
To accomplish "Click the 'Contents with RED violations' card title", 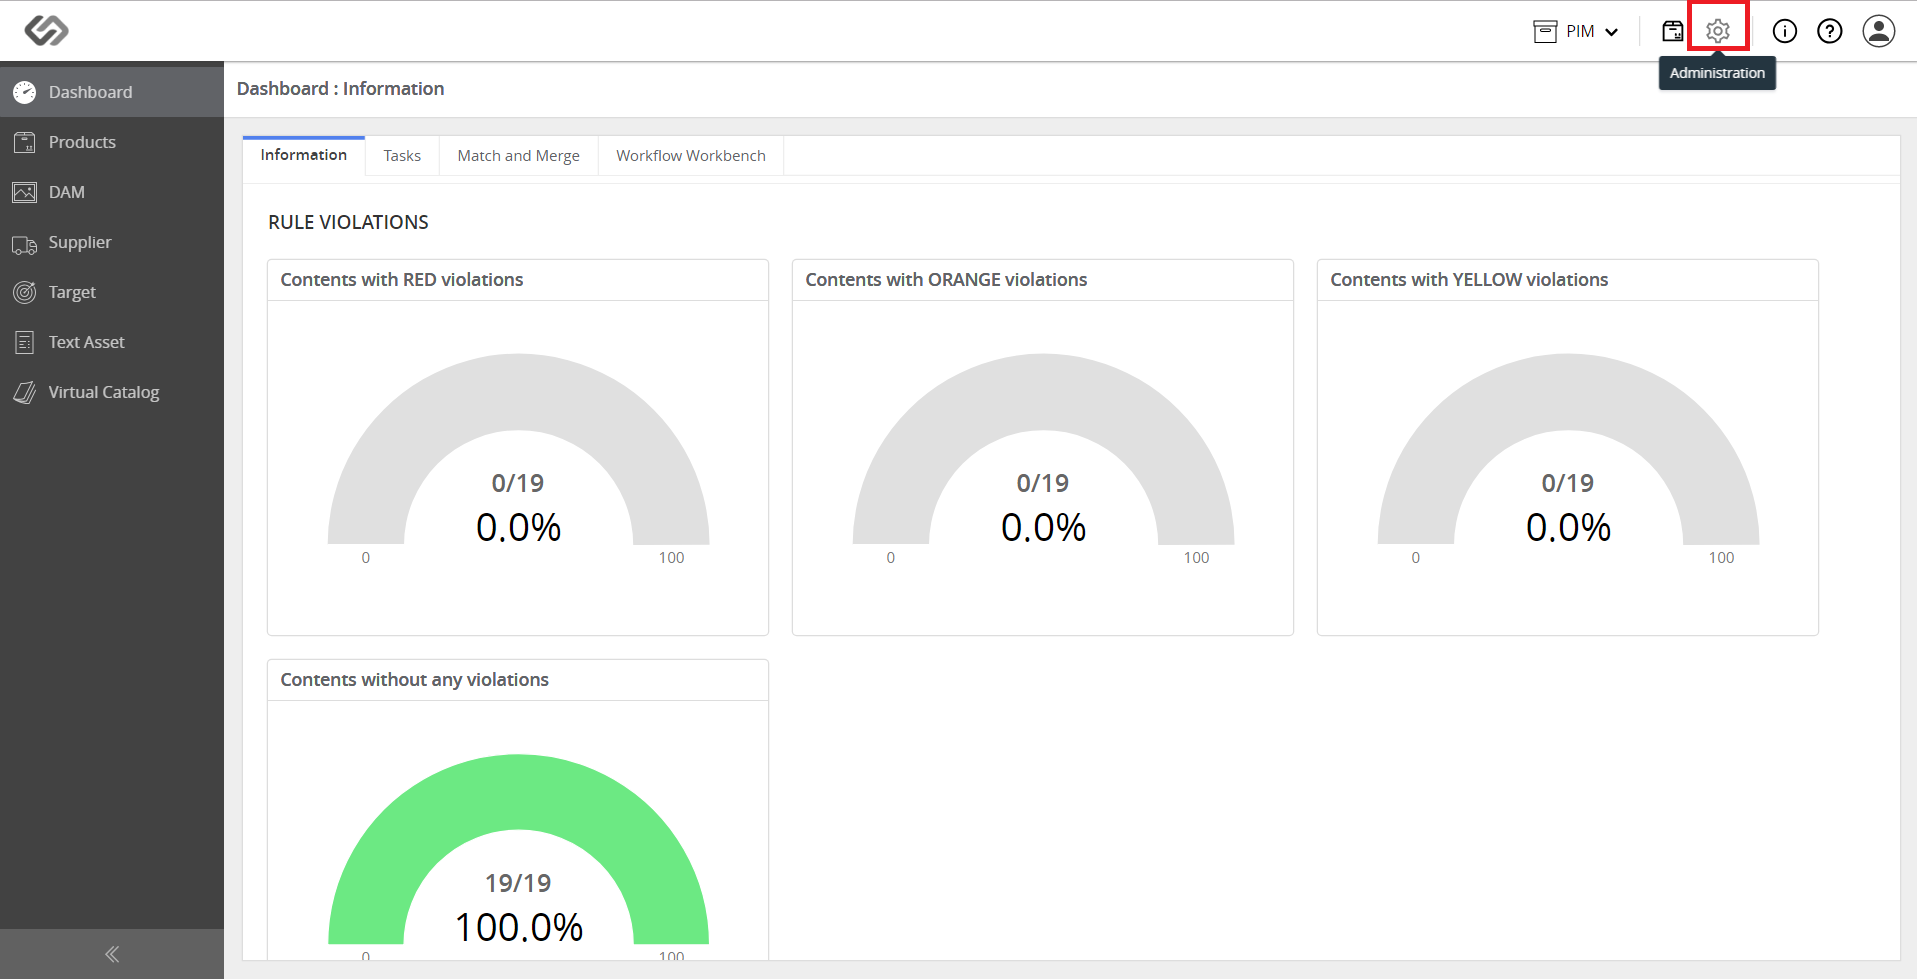I will (402, 280).
